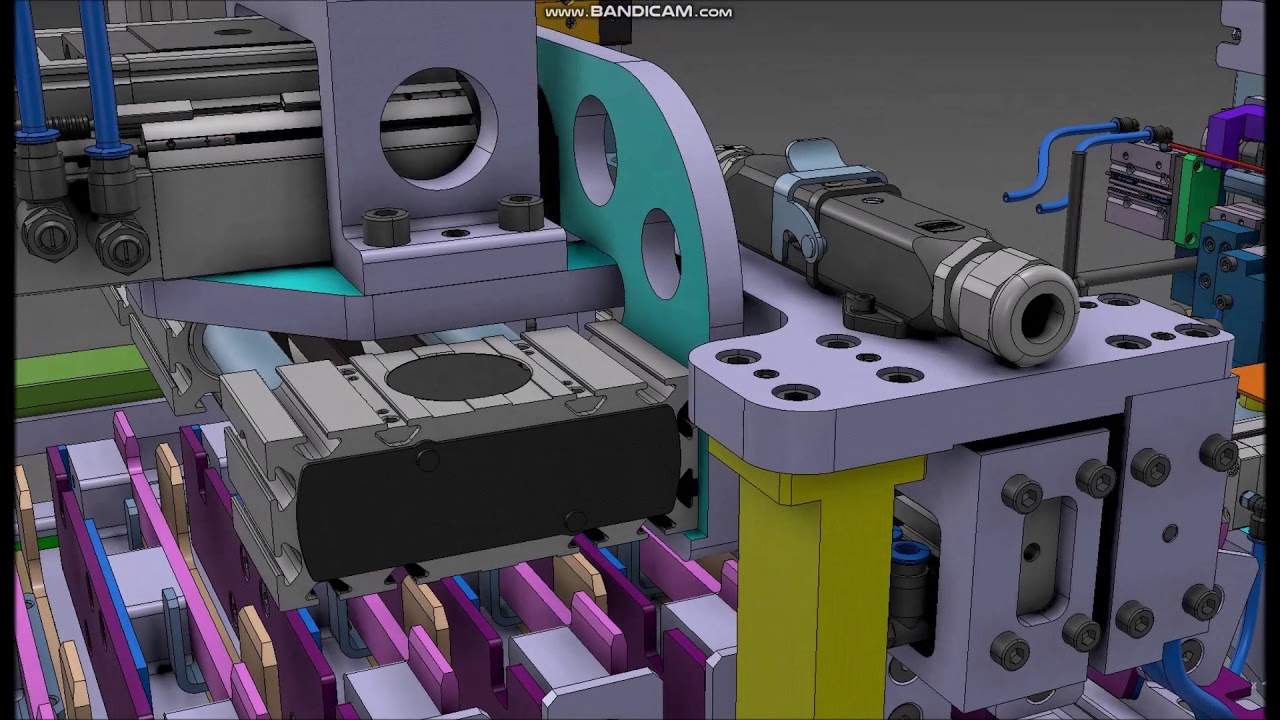Click the right cap screw on bracket base

(520, 212)
